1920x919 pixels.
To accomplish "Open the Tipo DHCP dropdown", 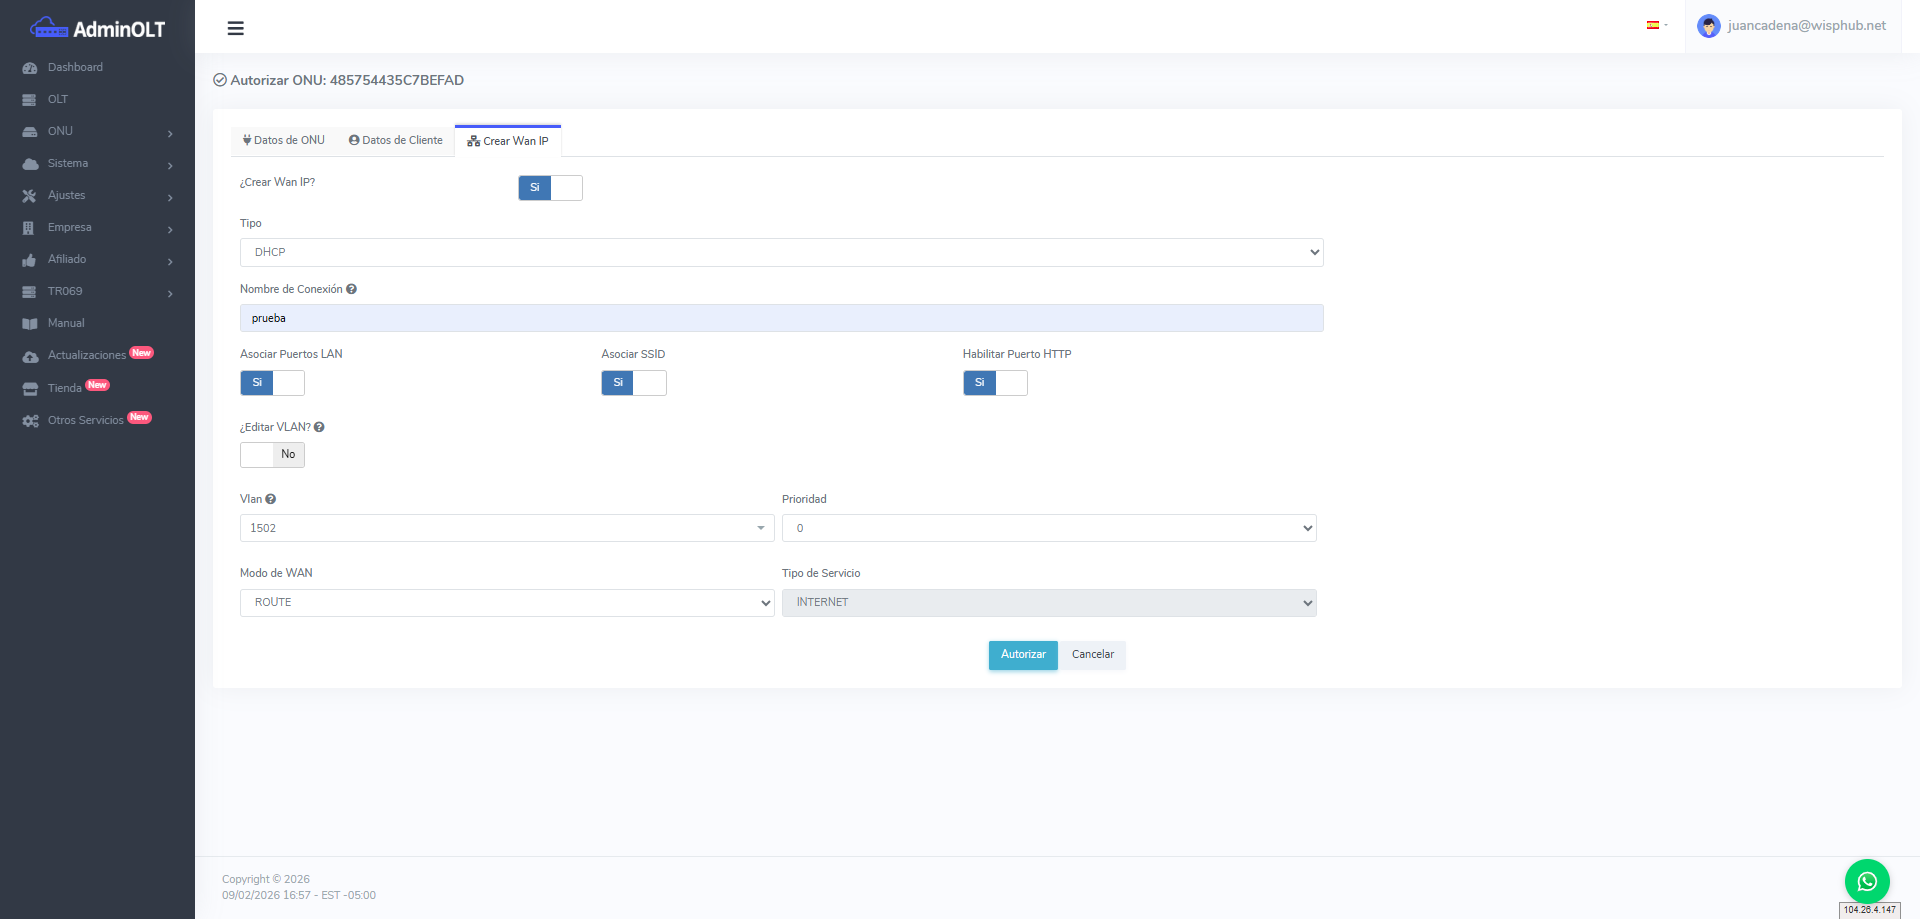I will [781, 253].
